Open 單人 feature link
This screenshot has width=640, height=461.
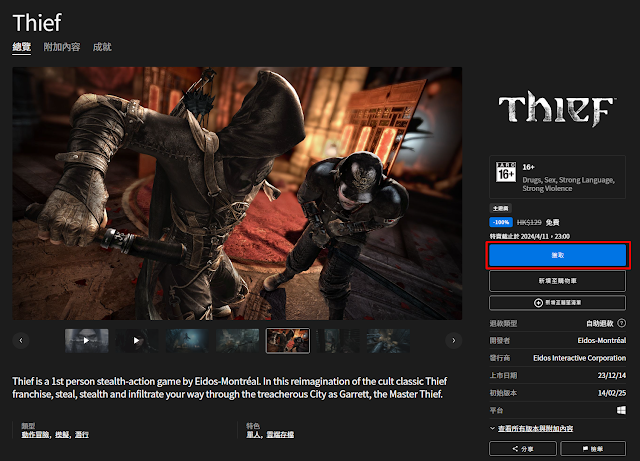[253, 434]
